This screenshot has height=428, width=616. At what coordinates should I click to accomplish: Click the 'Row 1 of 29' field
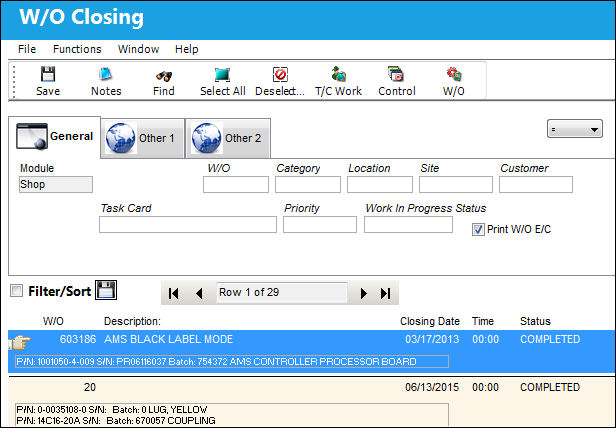click(x=281, y=292)
